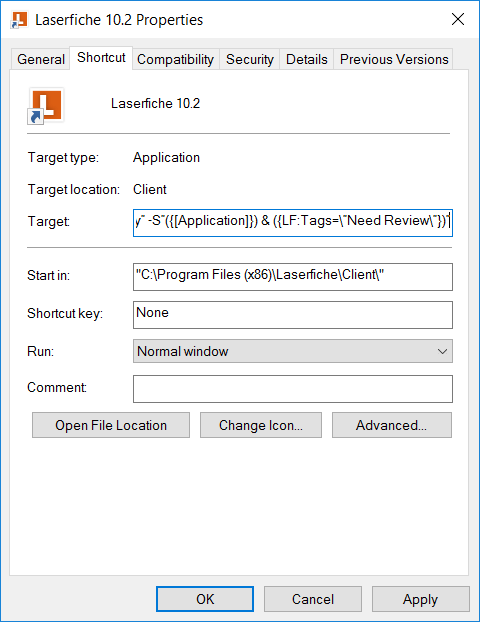Click the Run dropdown chevron arrow
Viewport: 480px width, 622px height.
(442, 351)
